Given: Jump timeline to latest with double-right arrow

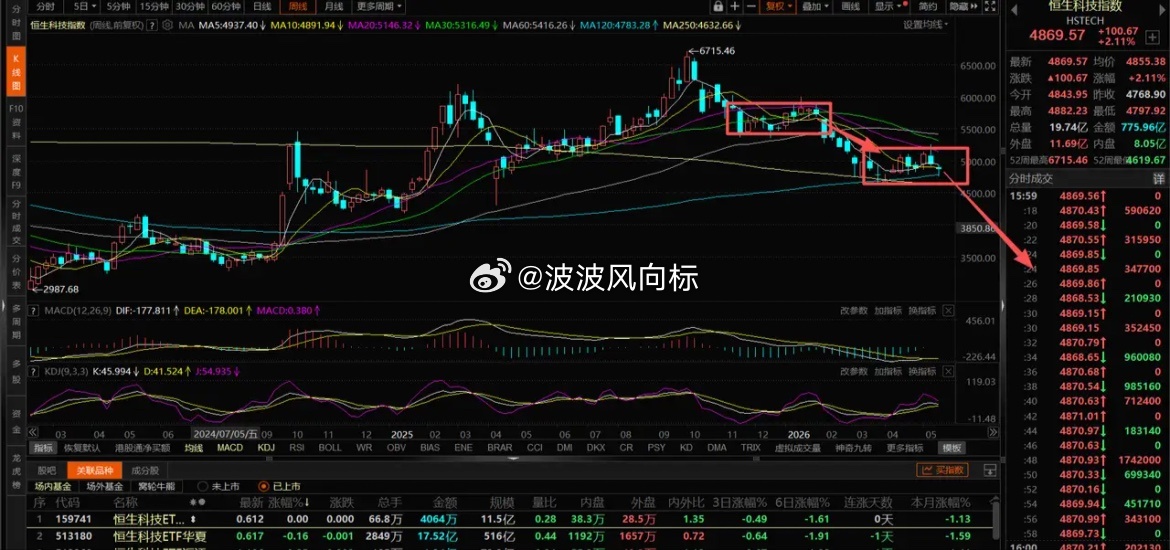Looking at the screenshot, I should (993, 432).
